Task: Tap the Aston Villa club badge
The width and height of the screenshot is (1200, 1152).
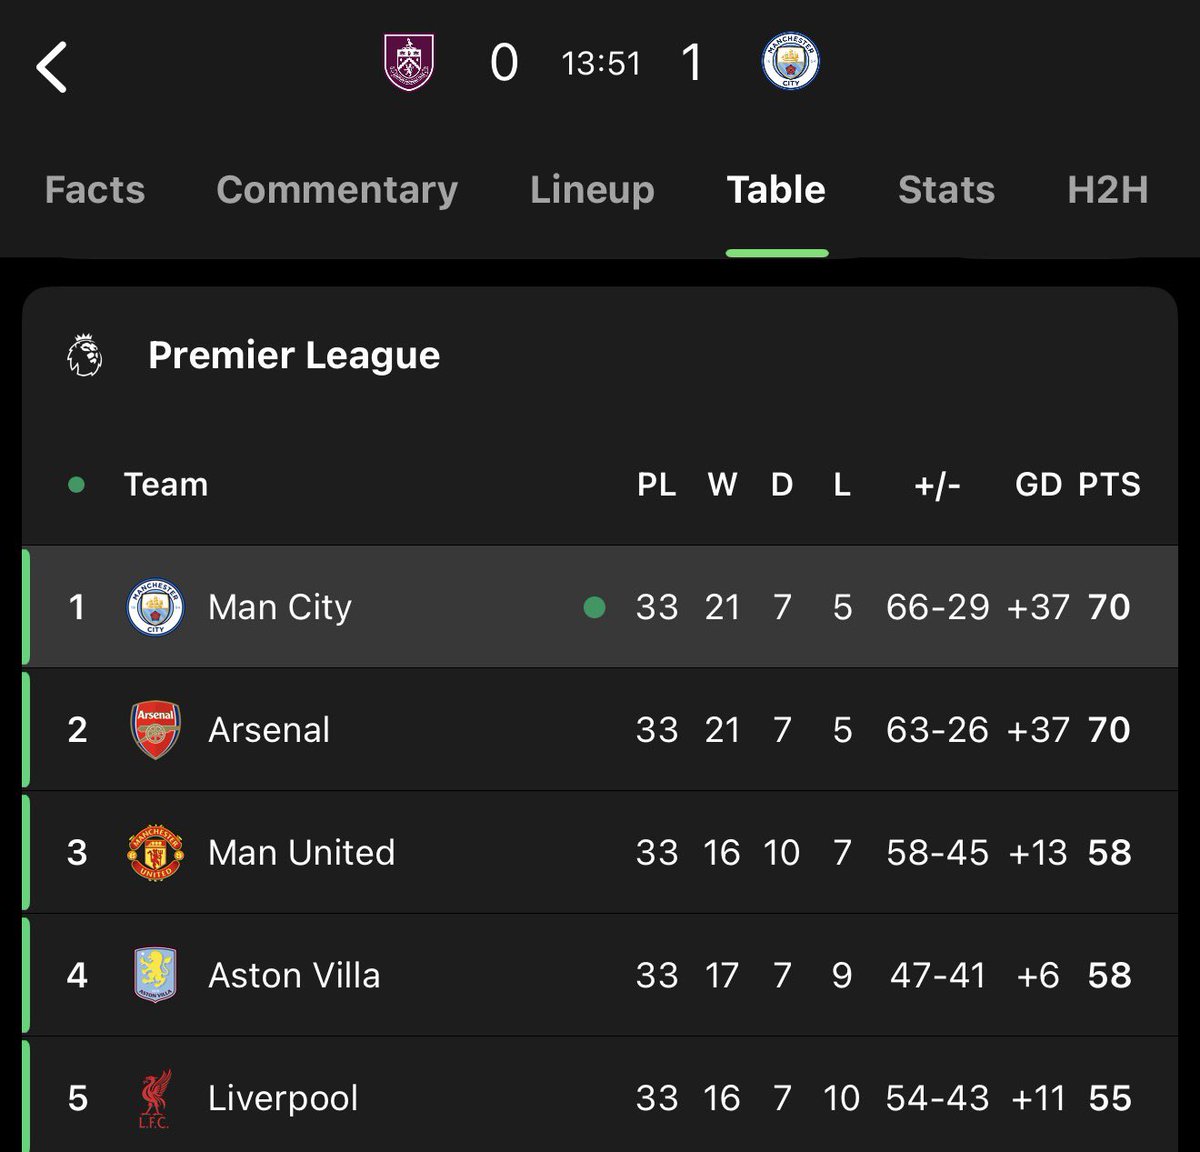Action: tap(155, 975)
